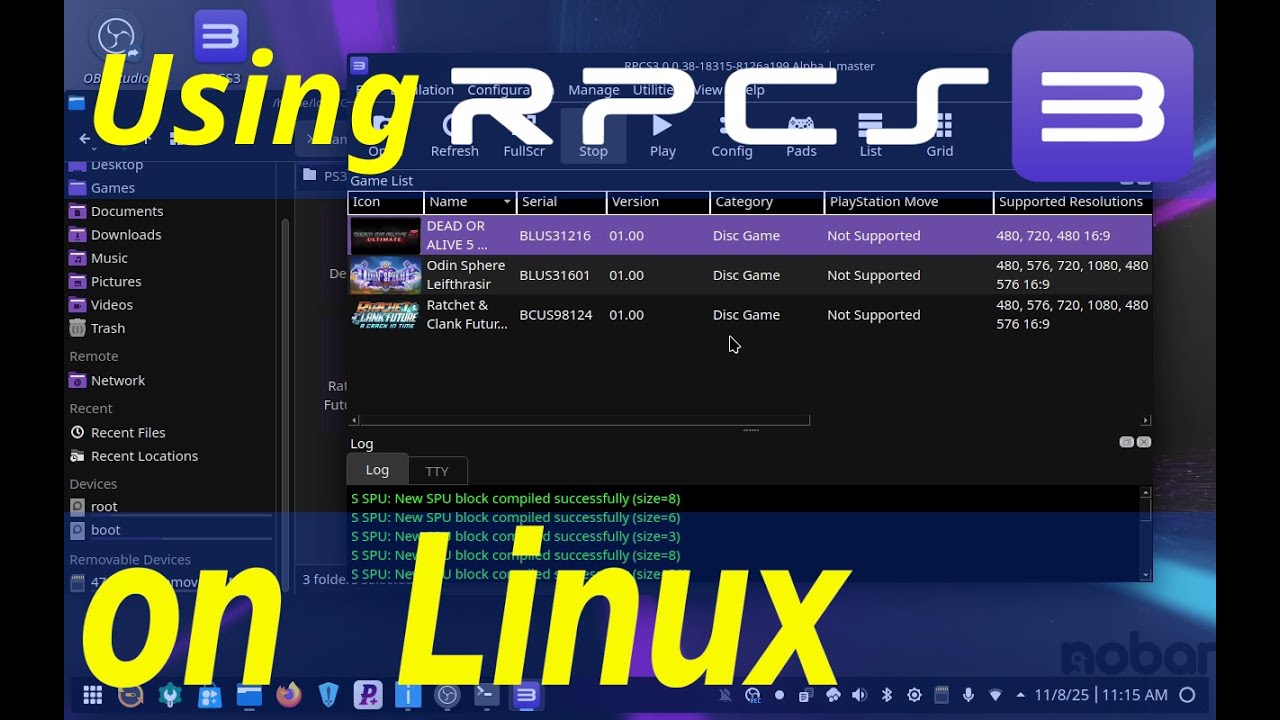Sort the game list by Serial column
1280x720 pixels.
click(x=562, y=202)
